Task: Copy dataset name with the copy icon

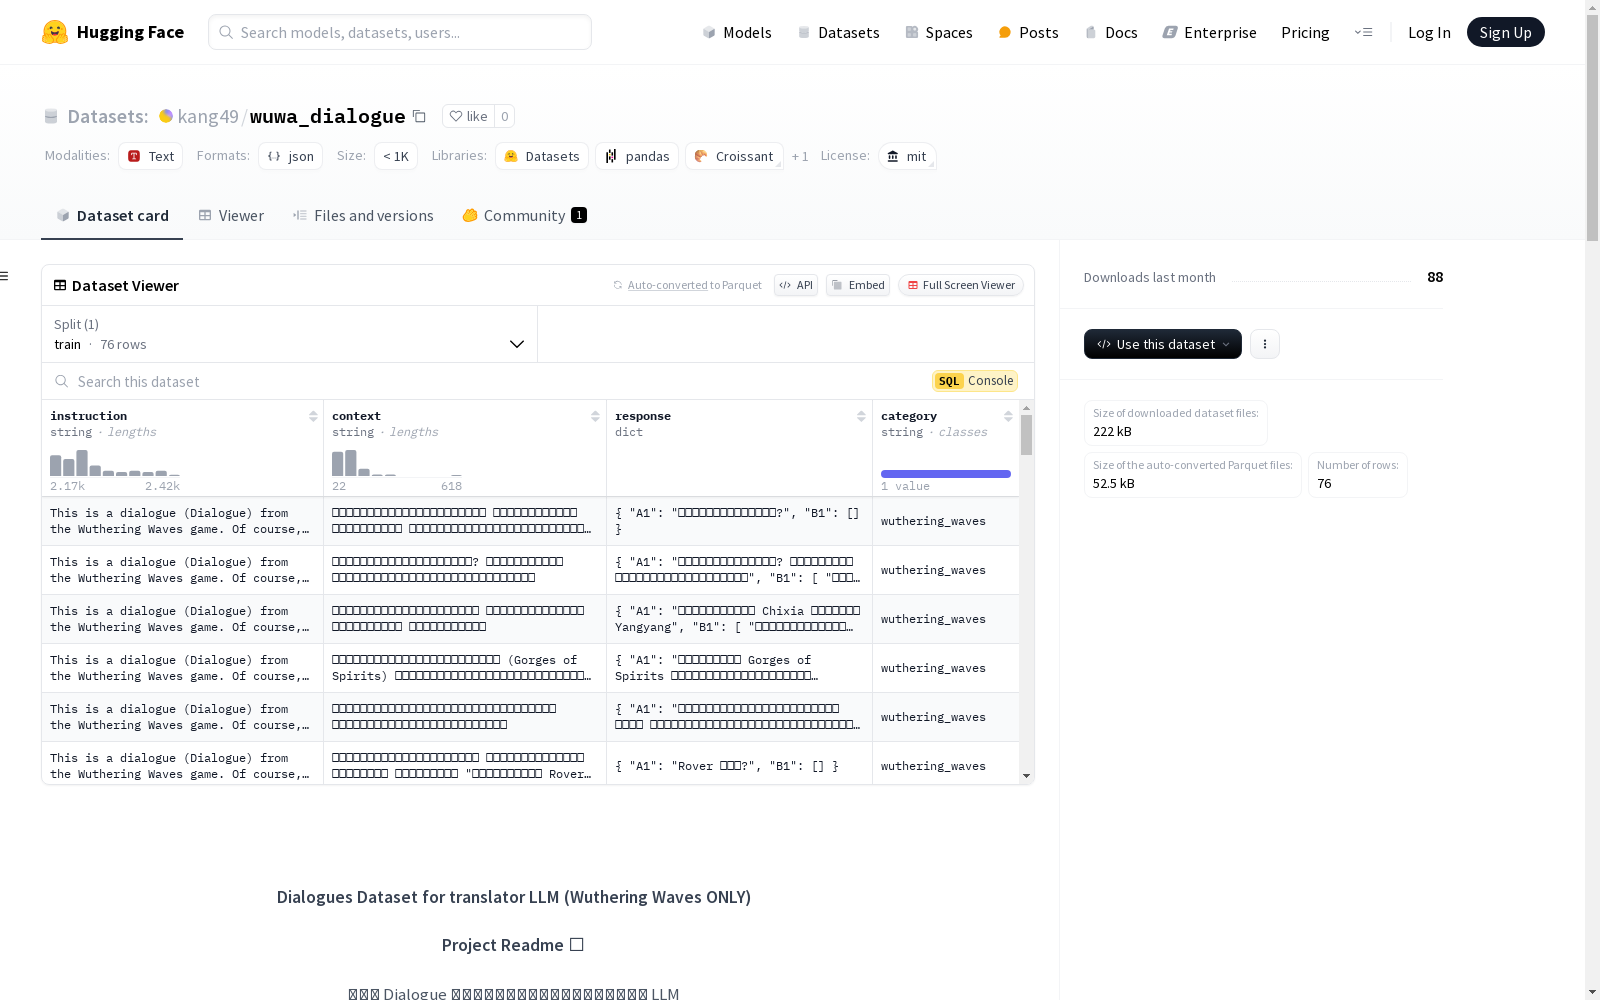Action: click(x=420, y=116)
